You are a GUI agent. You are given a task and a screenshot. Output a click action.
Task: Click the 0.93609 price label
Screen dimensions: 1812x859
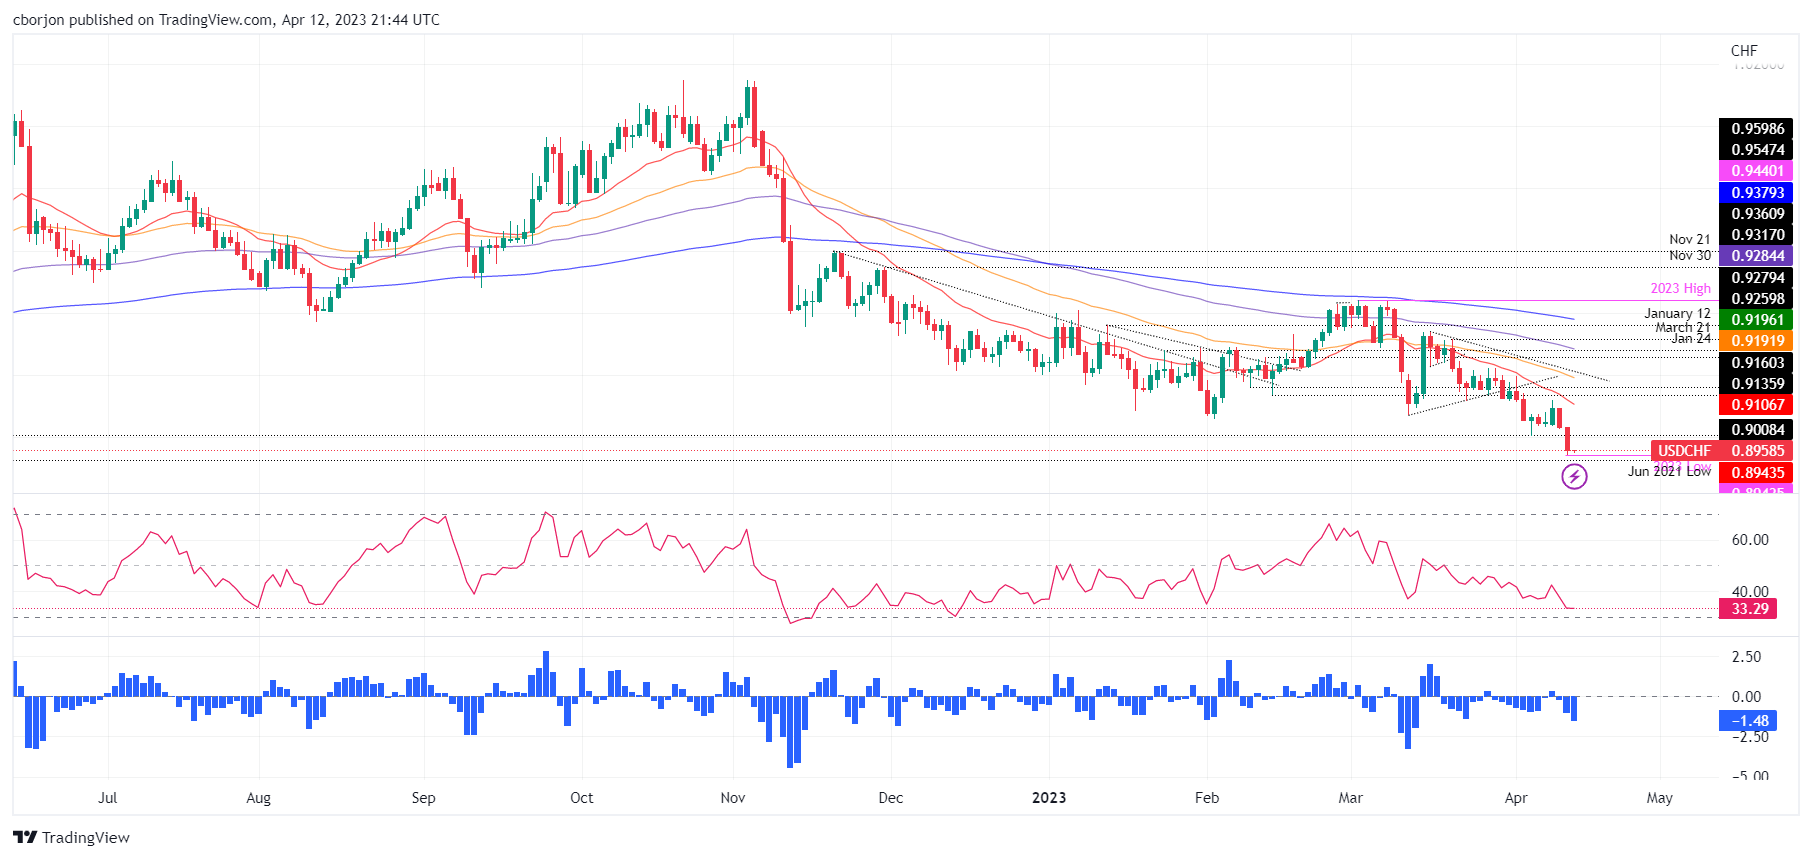[x=1757, y=214]
